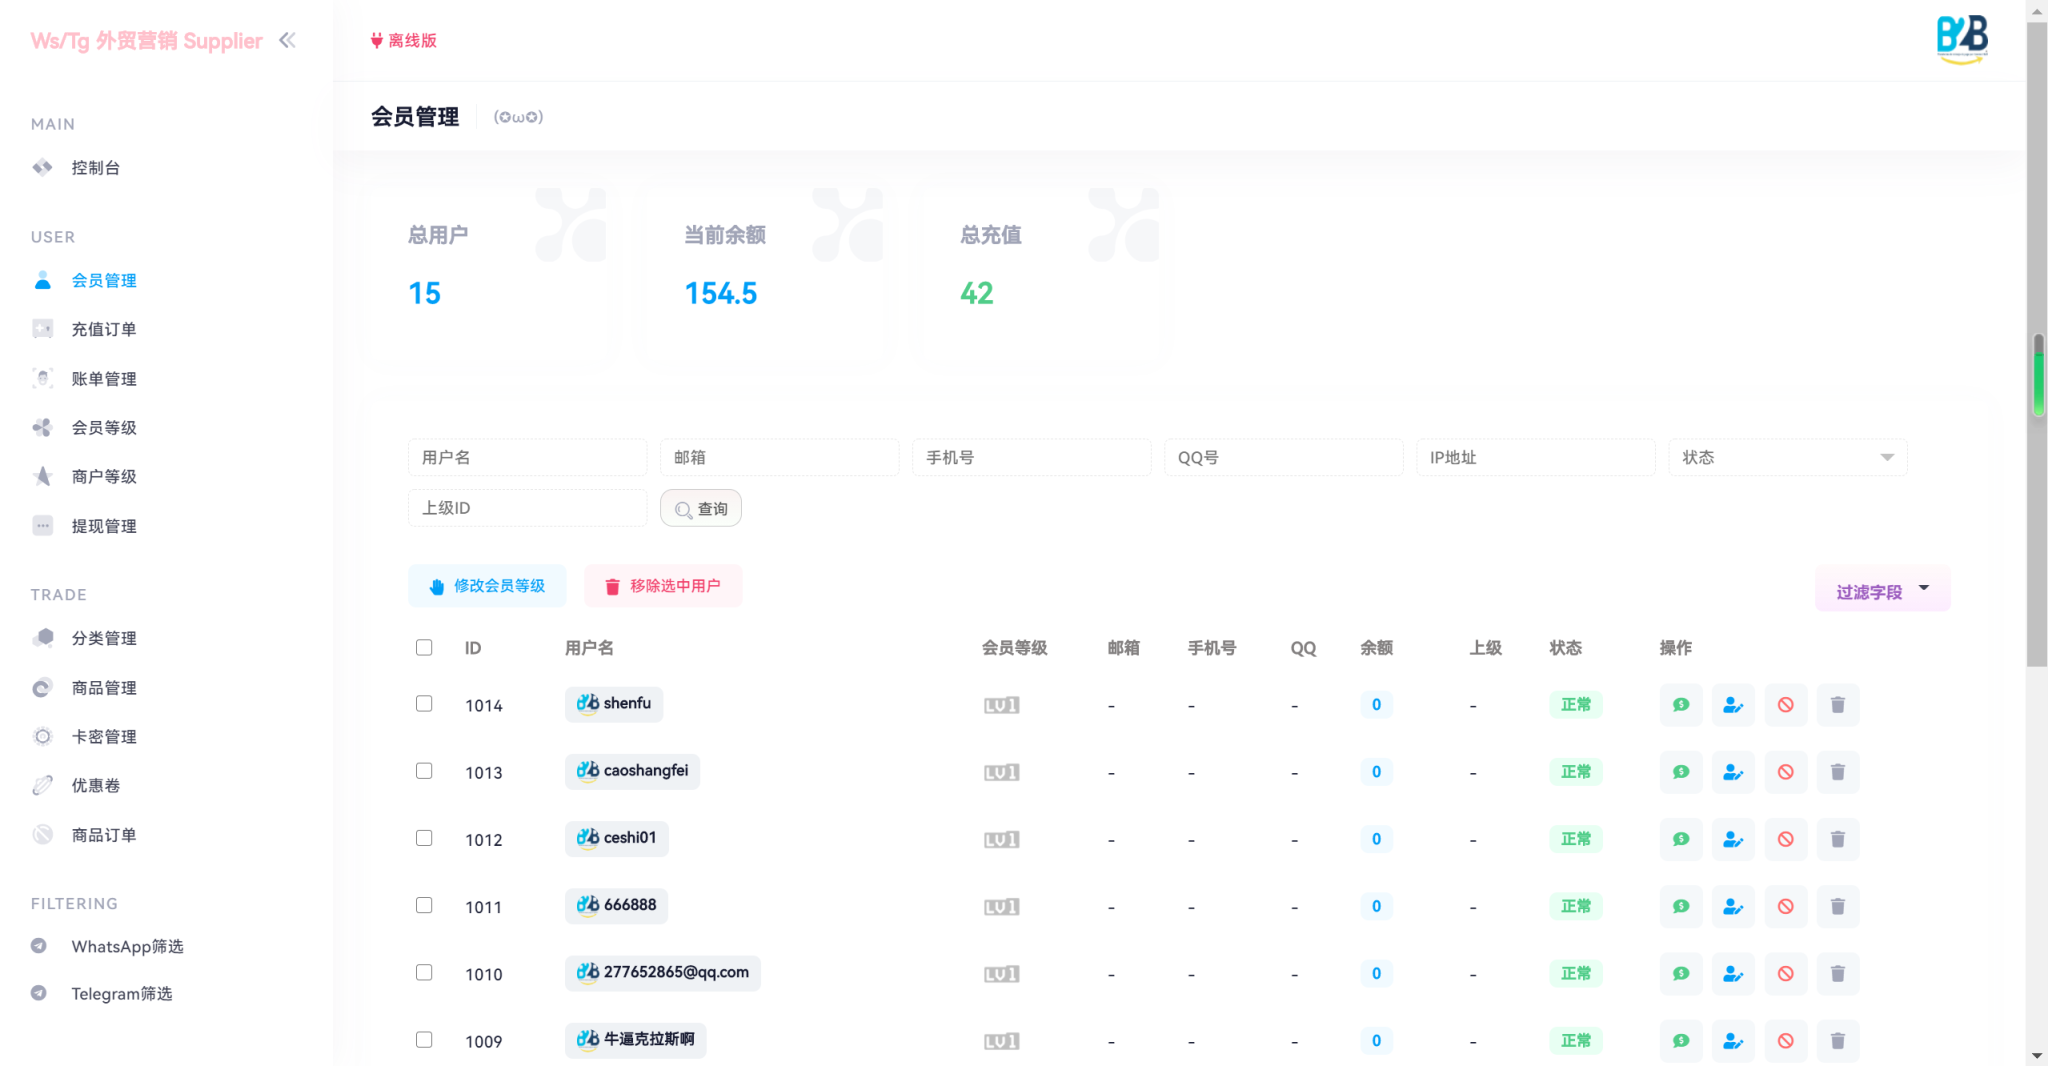The height and width of the screenshot is (1066, 2048).
Task: Ban user ceshi01
Action: pos(1785,839)
